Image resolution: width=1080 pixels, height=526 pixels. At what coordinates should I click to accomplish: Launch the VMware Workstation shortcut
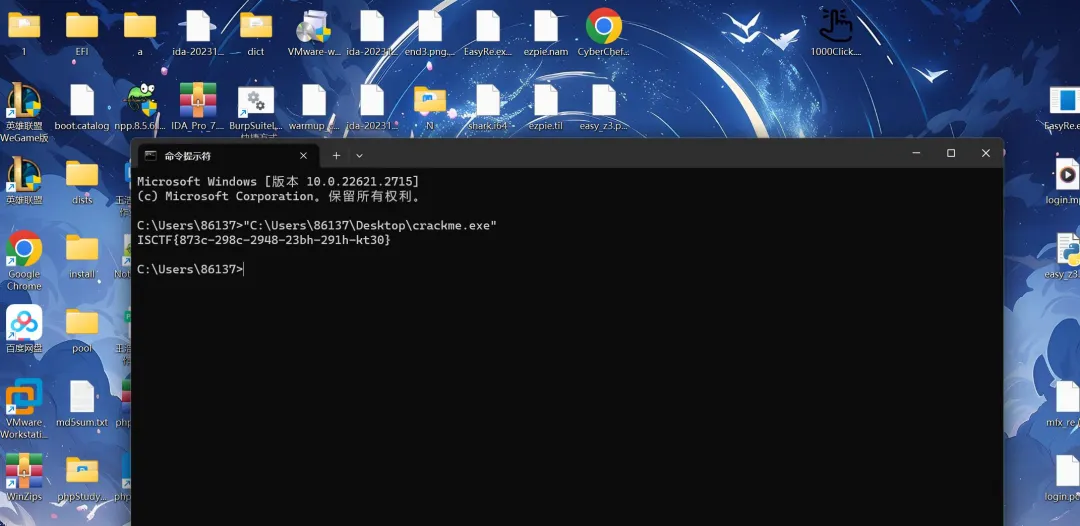click(23, 397)
